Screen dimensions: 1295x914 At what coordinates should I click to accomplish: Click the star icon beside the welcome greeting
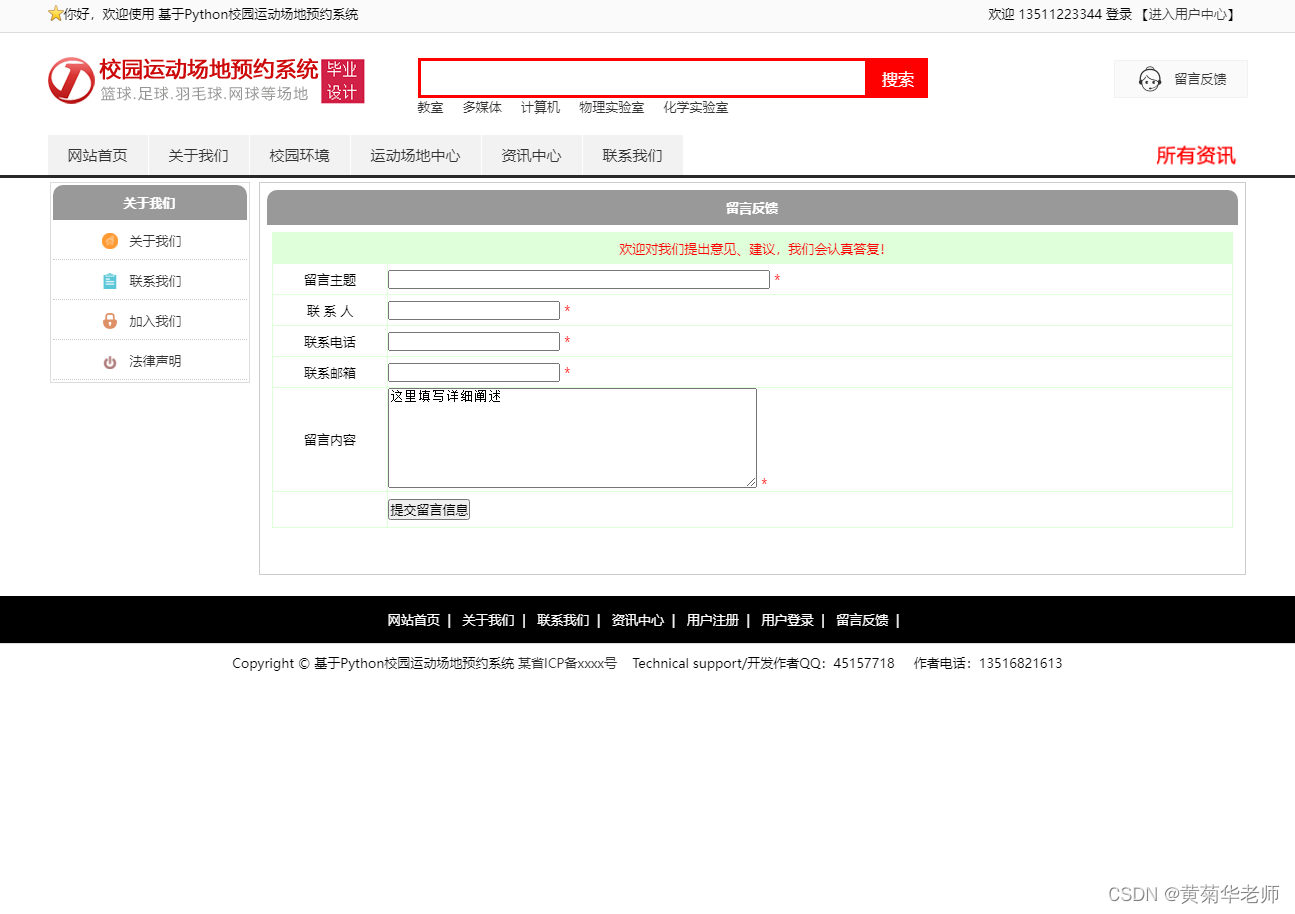[55, 14]
